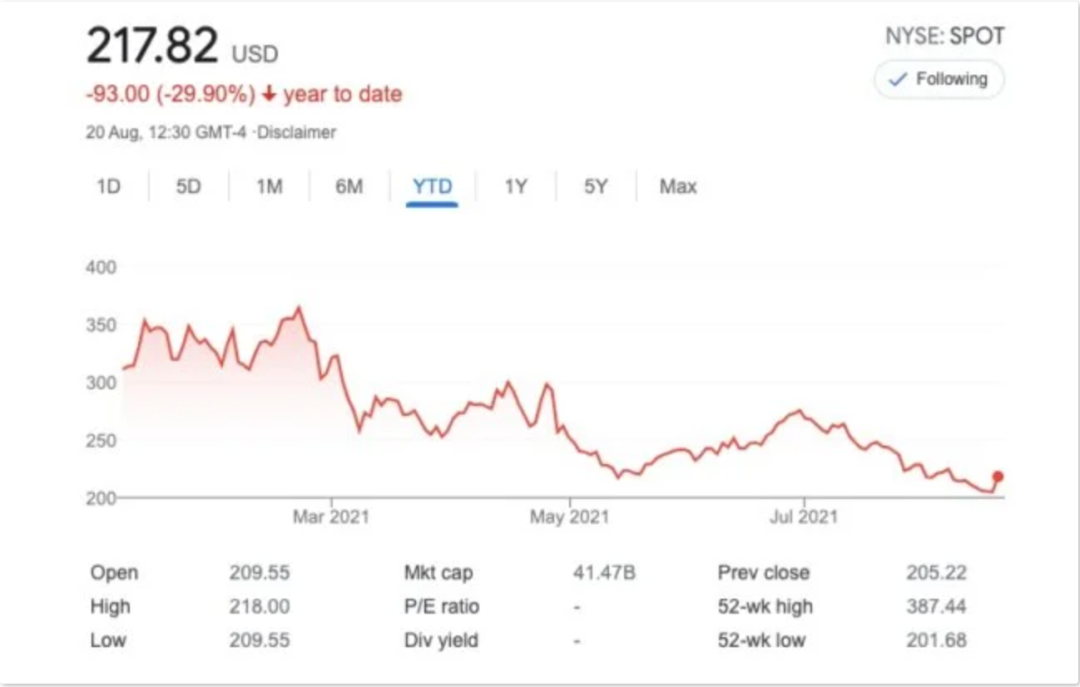Click the Mar 2021 axis label
The width and height of the screenshot is (1080, 687).
[x=330, y=517]
